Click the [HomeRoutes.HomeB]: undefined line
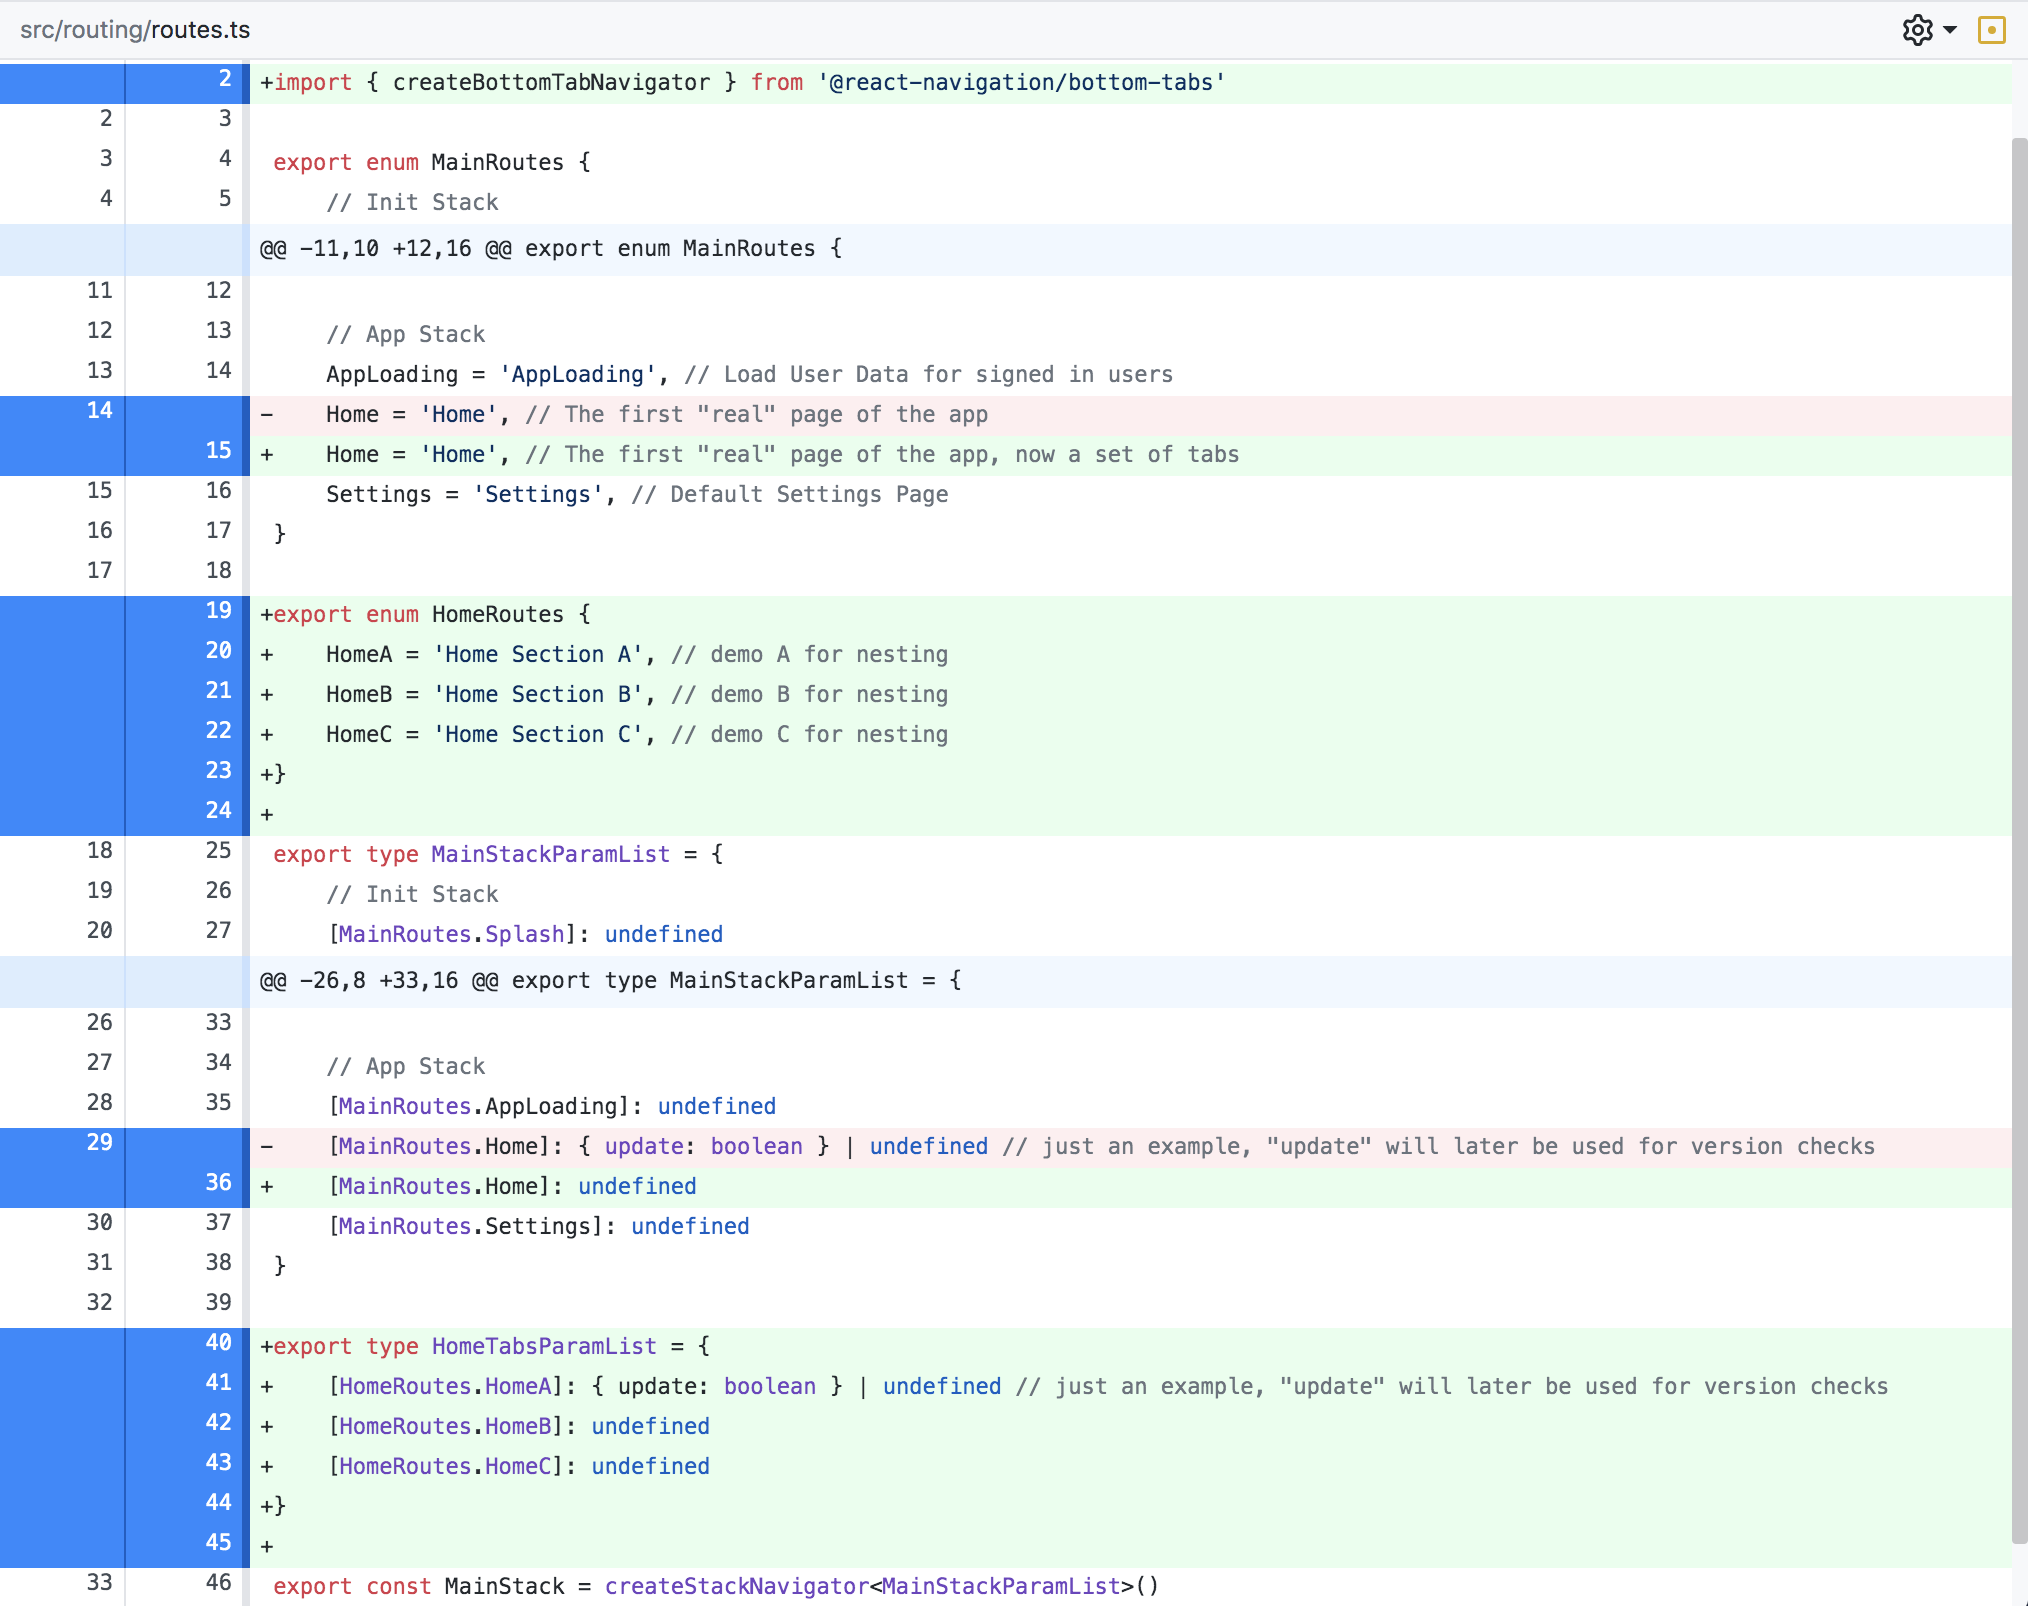 click(1130, 1427)
